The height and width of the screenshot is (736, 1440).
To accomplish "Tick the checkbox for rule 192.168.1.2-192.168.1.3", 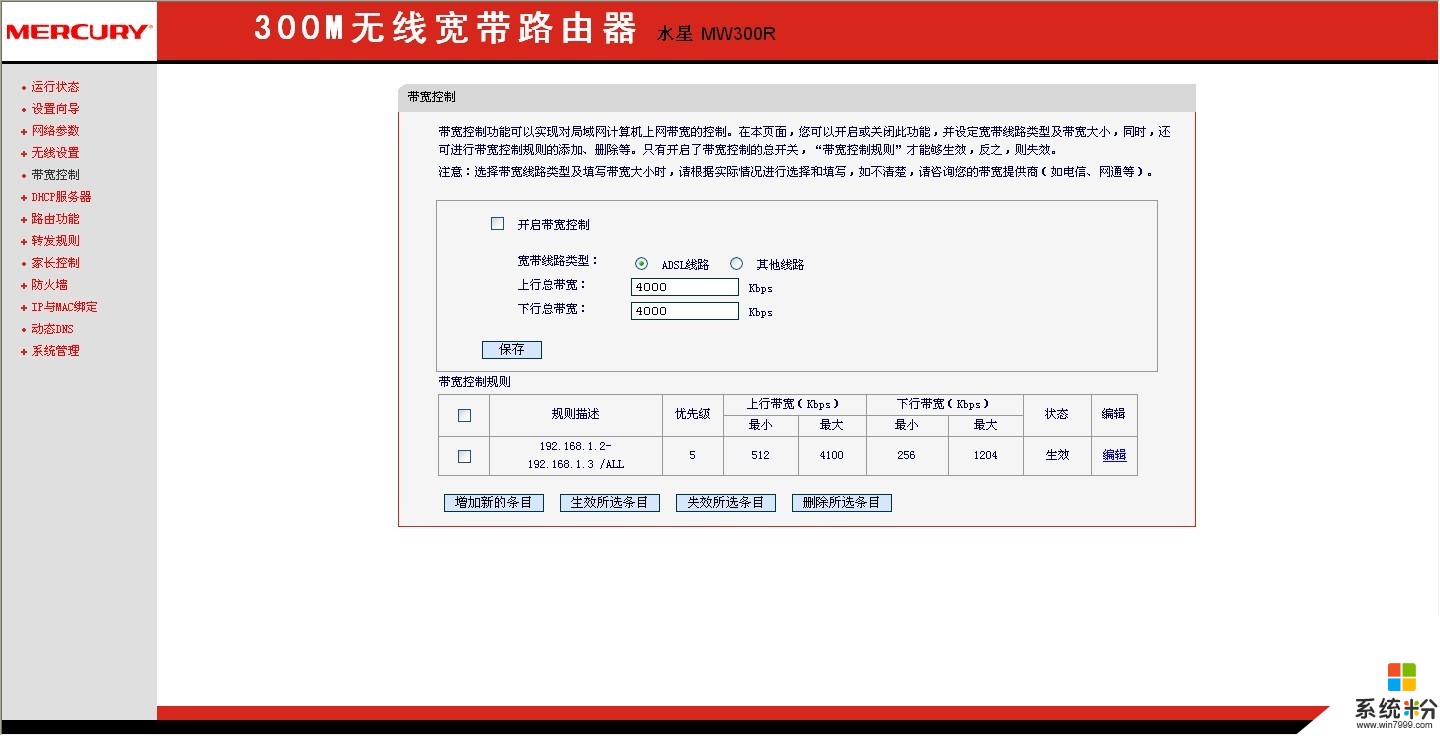I will coord(464,456).
